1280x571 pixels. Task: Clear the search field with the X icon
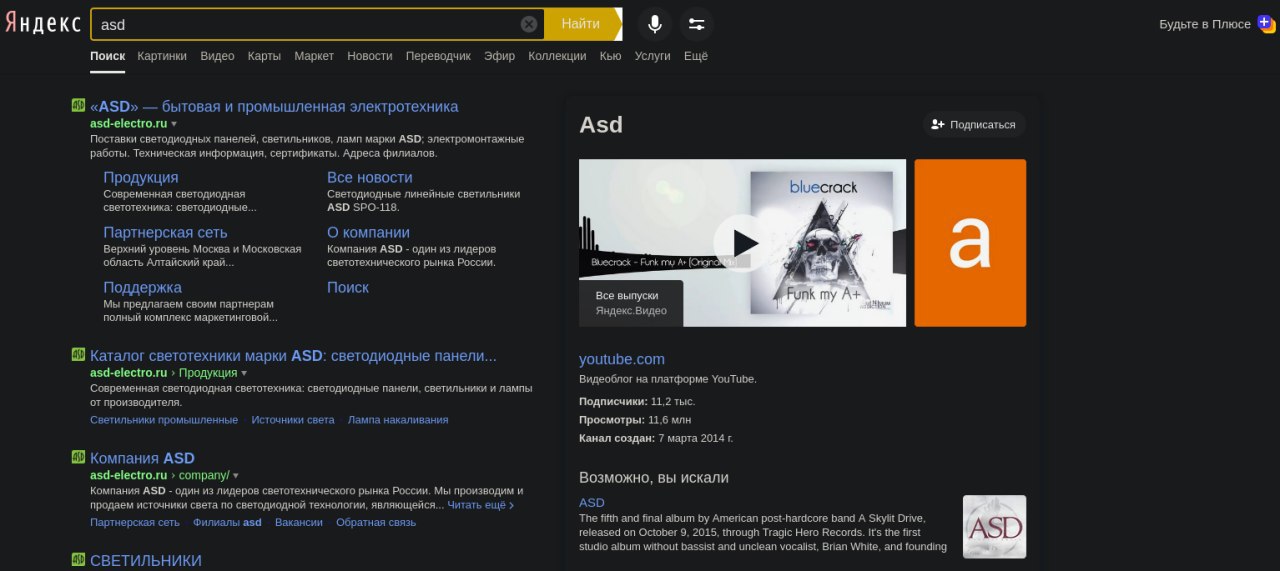(529, 24)
